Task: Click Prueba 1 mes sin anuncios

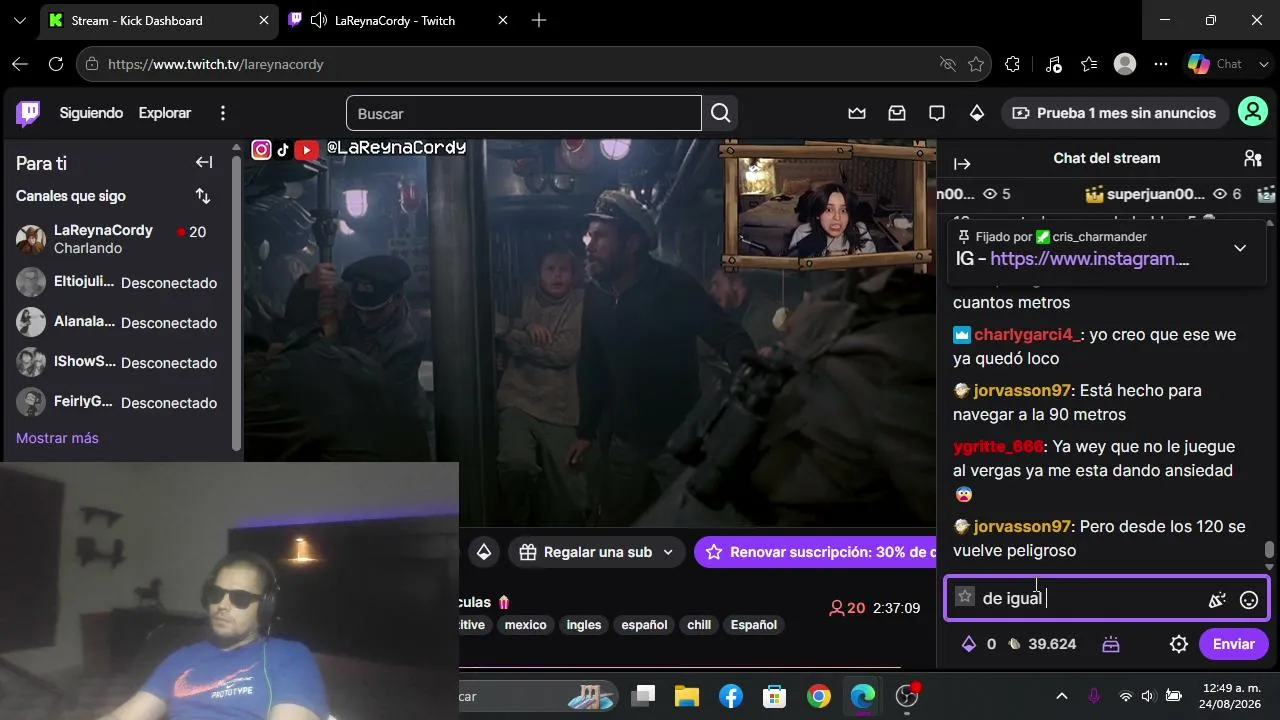Action: [1115, 113]
